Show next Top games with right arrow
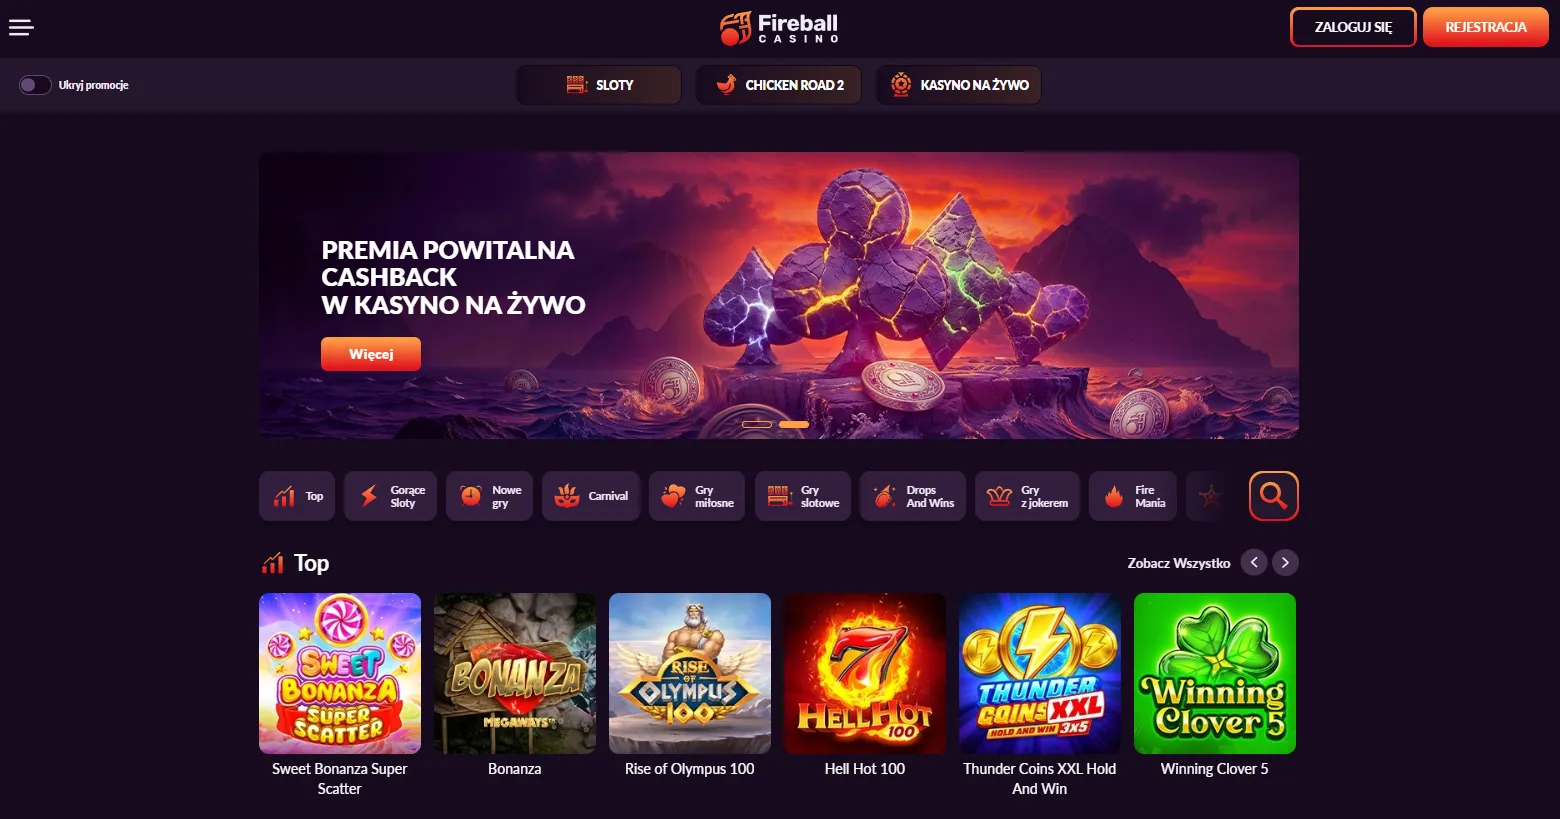This screenshot has width=1560, height=819. tap(1285, 563)
